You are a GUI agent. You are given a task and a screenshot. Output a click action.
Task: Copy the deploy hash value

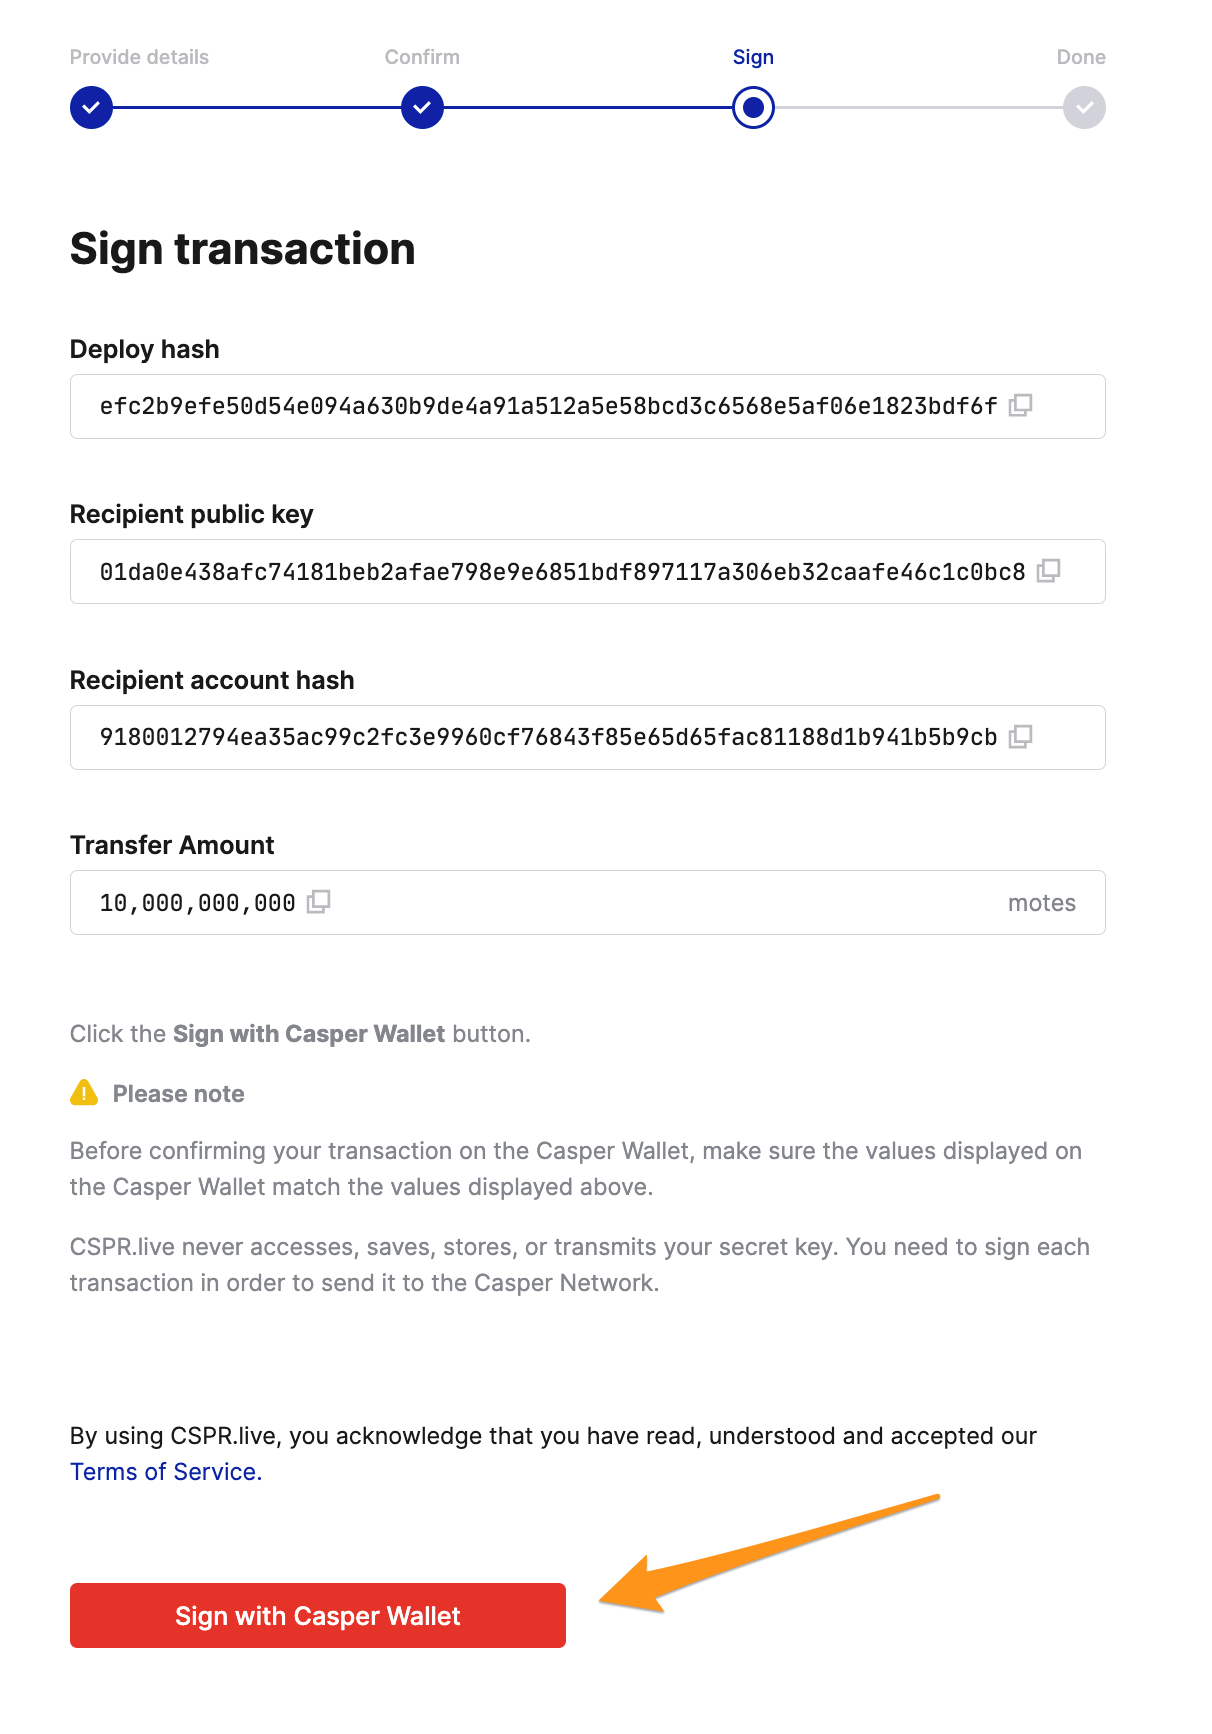(x=1020, y=405)
